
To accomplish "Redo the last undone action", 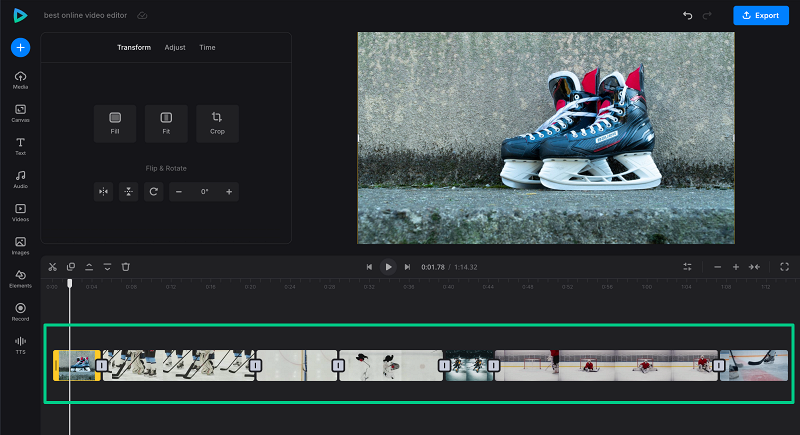I will pyautogui.click(x=707, y=15).
